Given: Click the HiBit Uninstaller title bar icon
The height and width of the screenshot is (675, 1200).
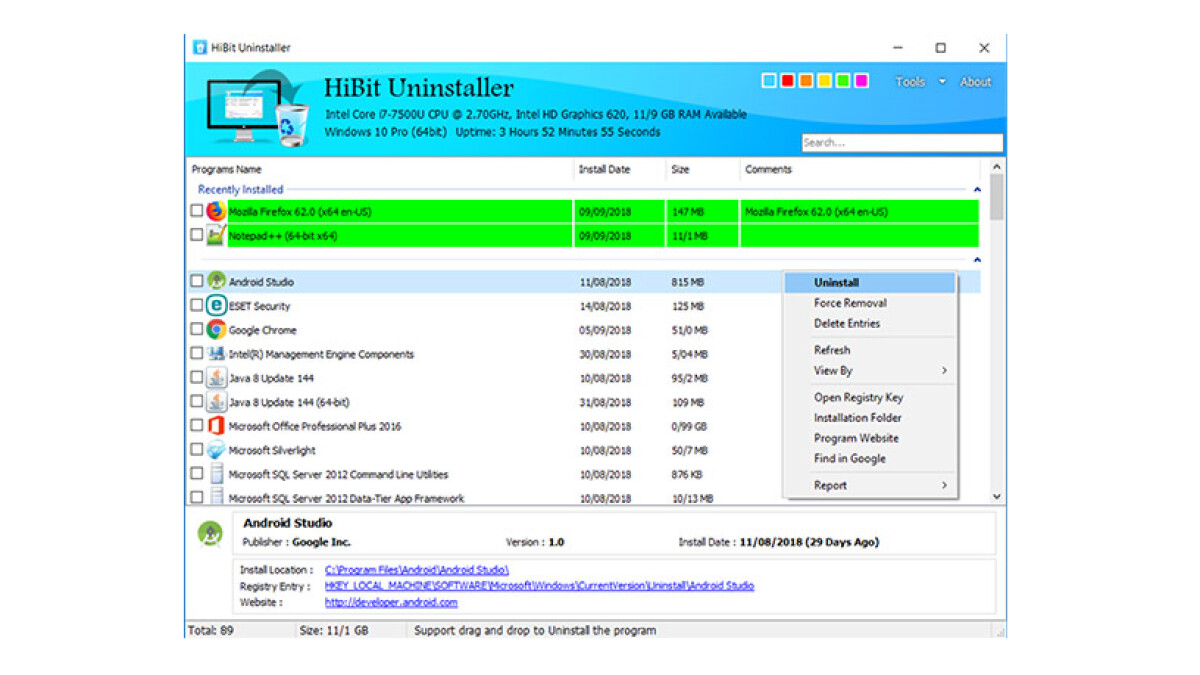Looking at the screenshot, I should [200, 48].
